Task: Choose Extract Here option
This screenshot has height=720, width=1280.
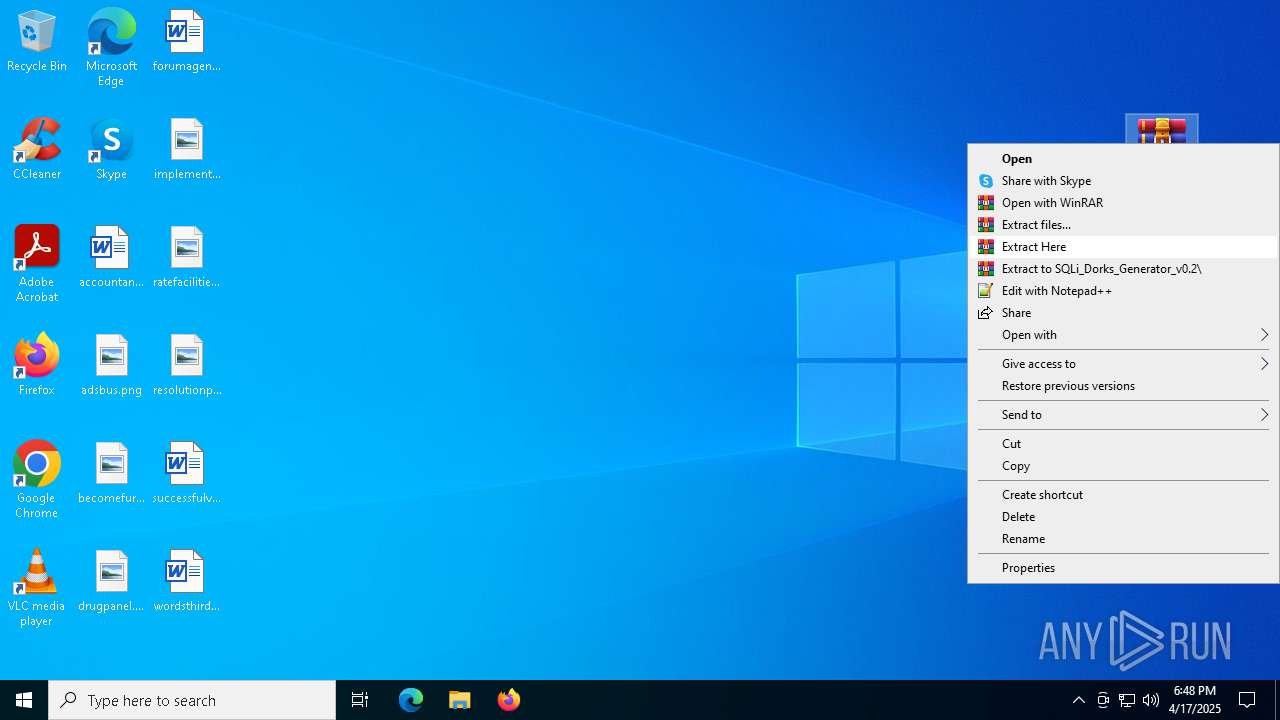Action: (x=1123, y=247)
